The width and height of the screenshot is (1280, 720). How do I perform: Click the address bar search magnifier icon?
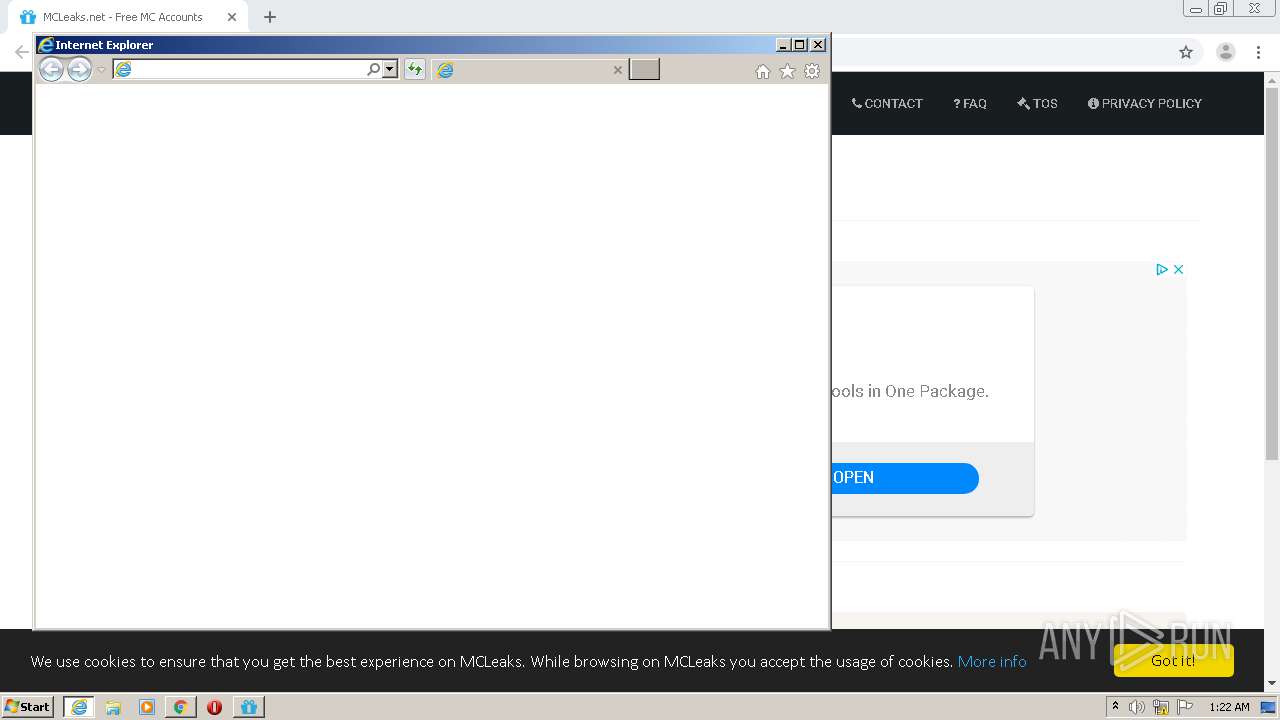(x=374, y=69)
